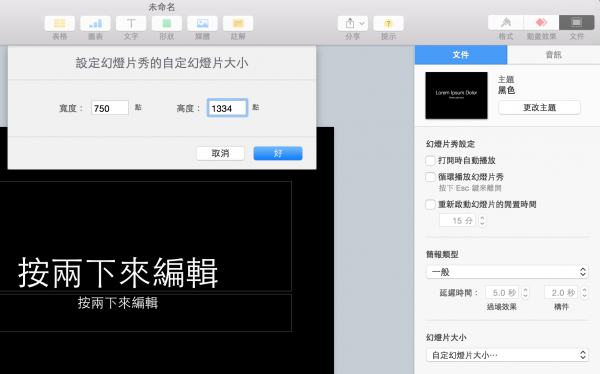
Task: Enable 循環播放幻燈片秀 checkbox
Action: point(430,177)
